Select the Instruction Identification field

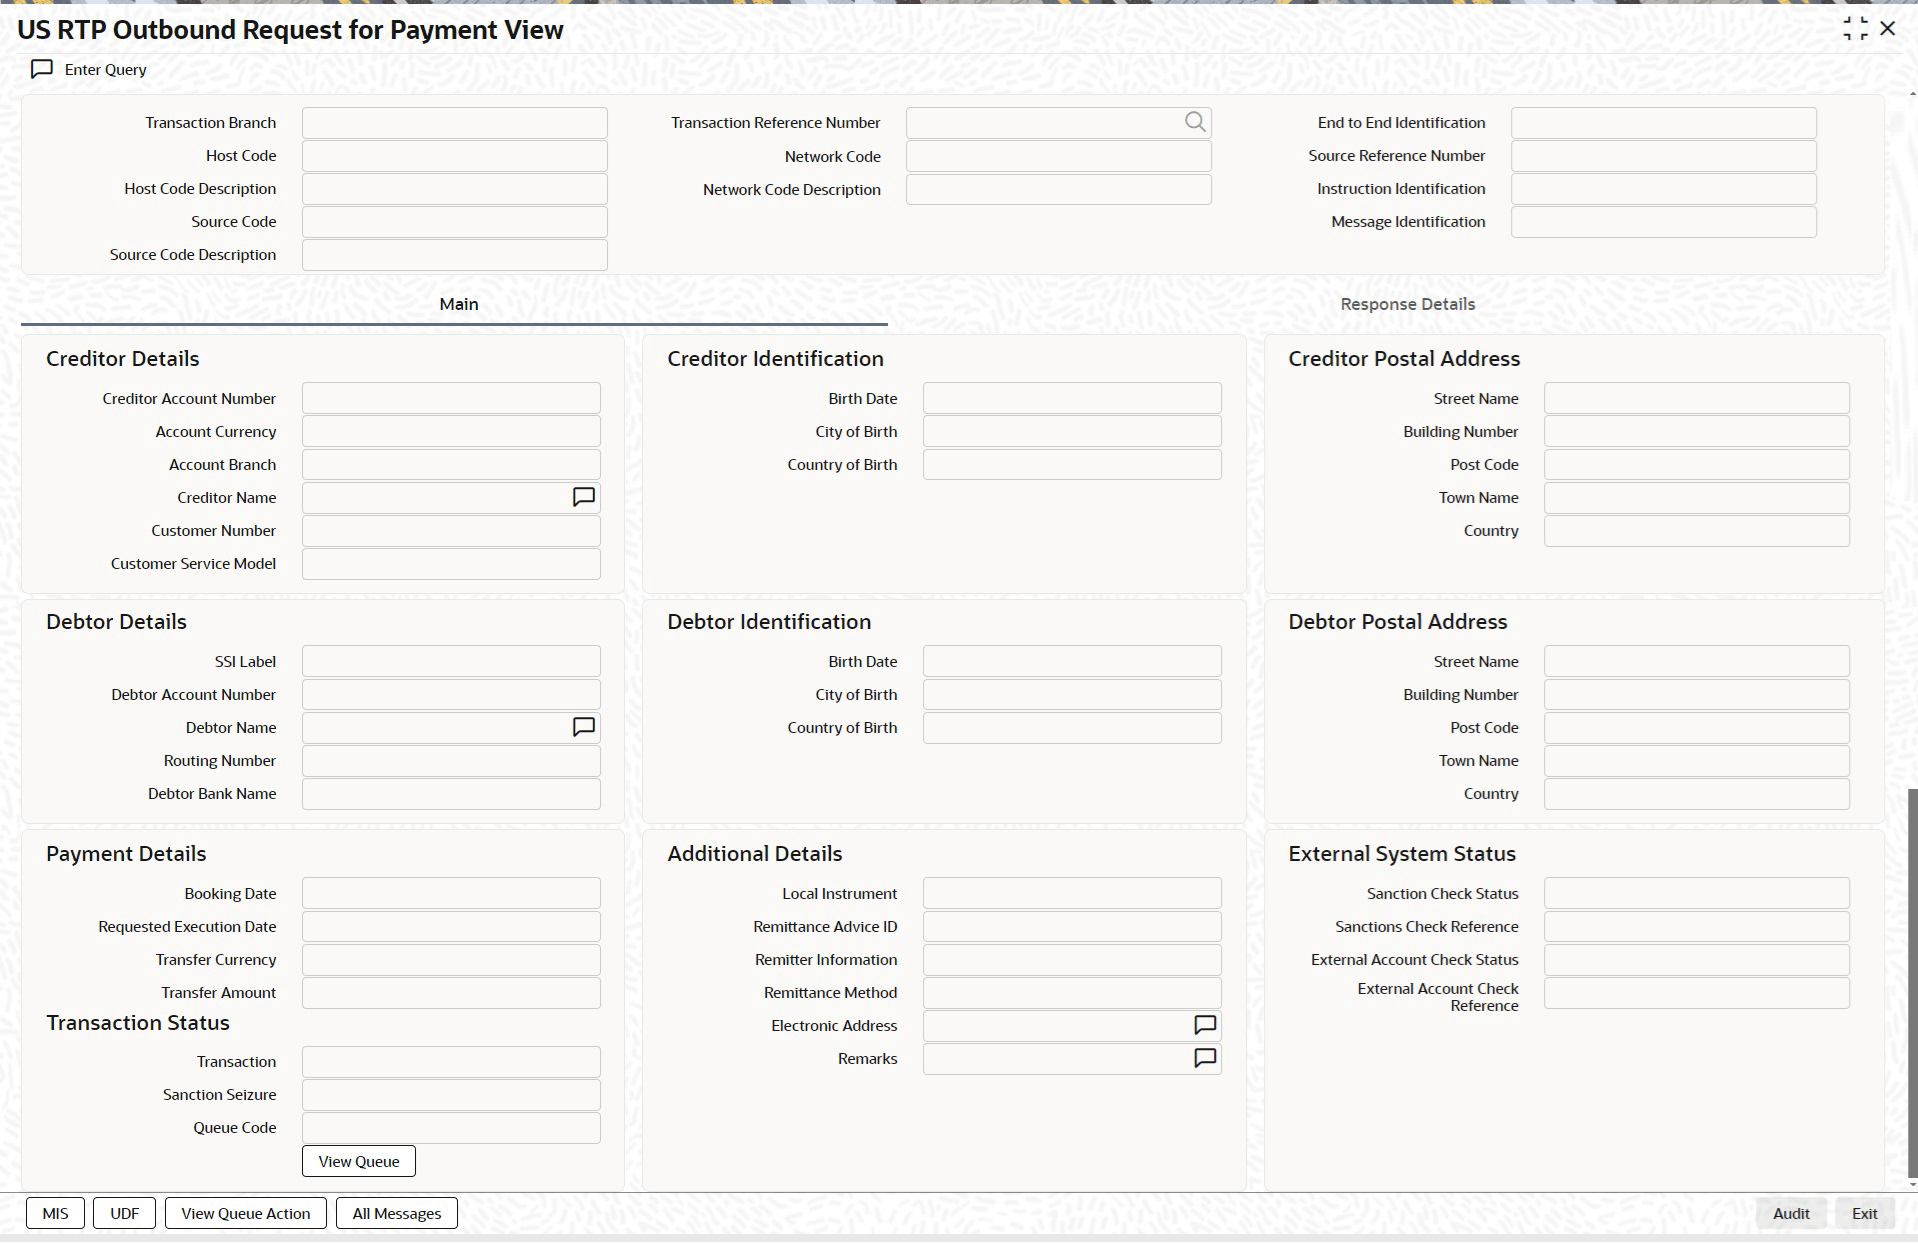(x=1664, y=189)
